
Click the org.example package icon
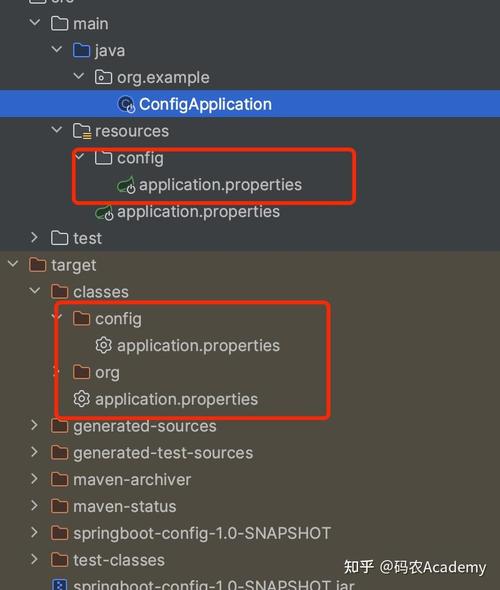pyautogui.click(x=103, y=77)
